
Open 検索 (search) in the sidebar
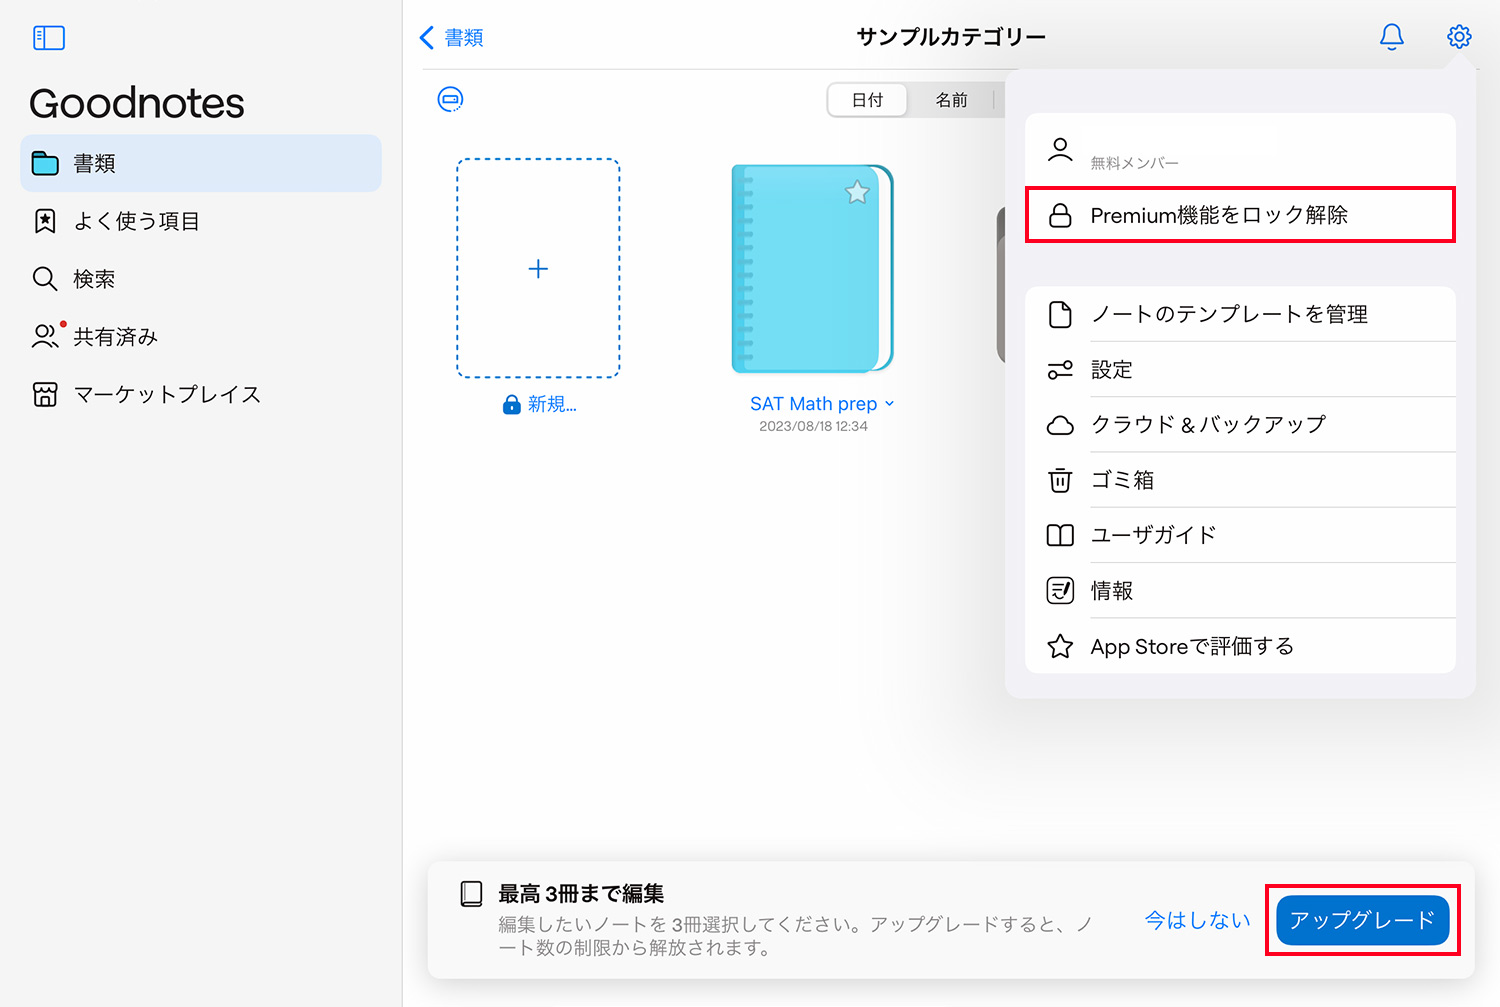(x=92, y=279)
